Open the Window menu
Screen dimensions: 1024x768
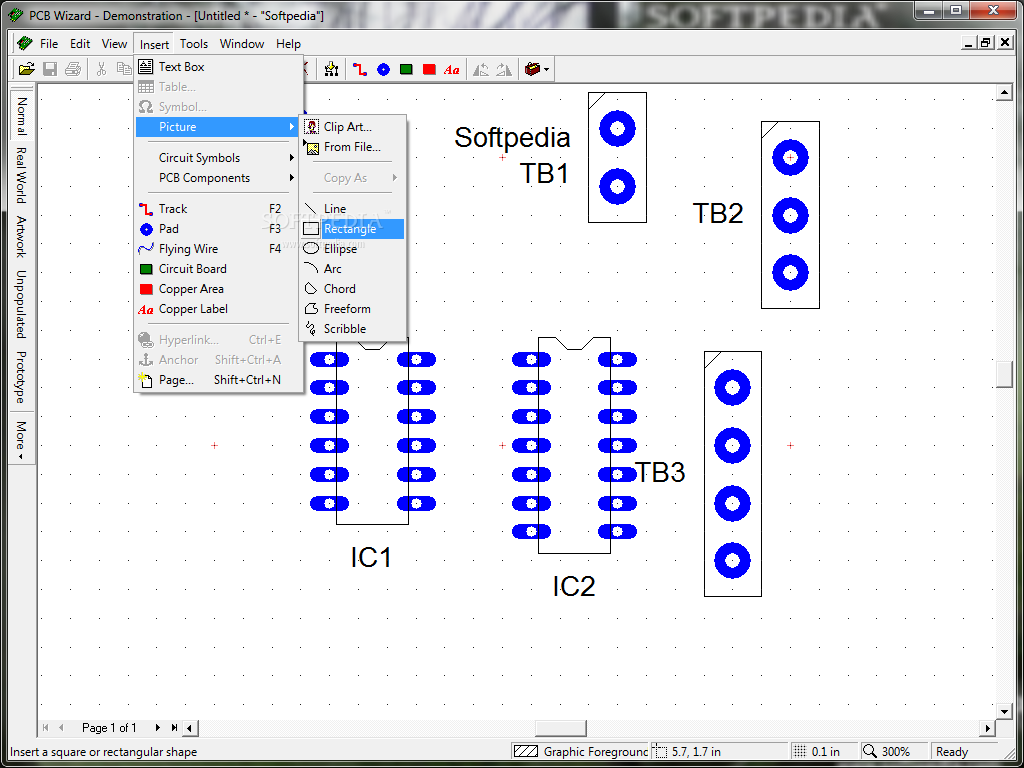tap(242, 44)
